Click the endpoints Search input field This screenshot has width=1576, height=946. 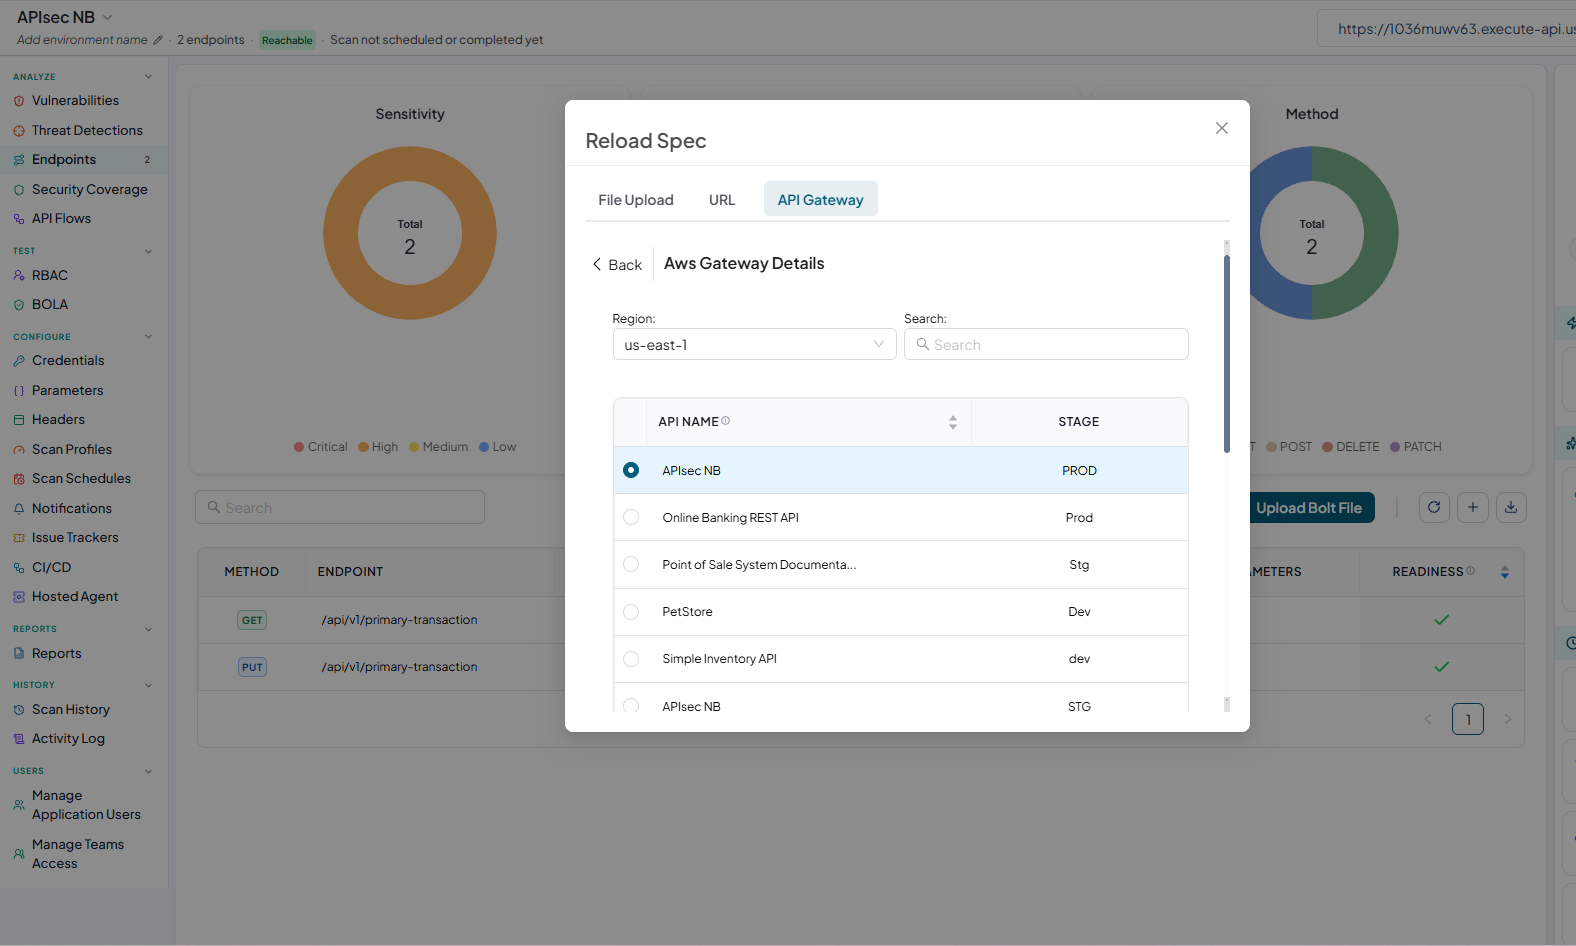point(340,507)
